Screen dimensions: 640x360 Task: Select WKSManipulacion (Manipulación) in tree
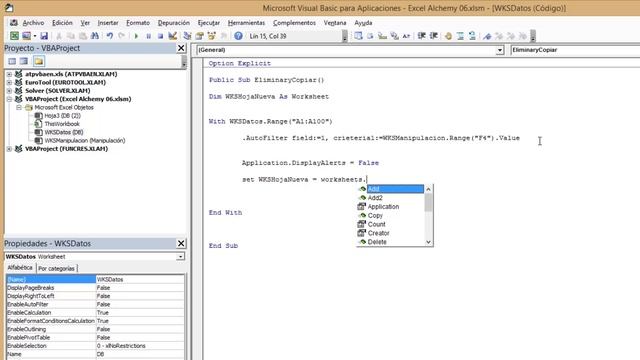pyautogui.click(x=84, y=140)
